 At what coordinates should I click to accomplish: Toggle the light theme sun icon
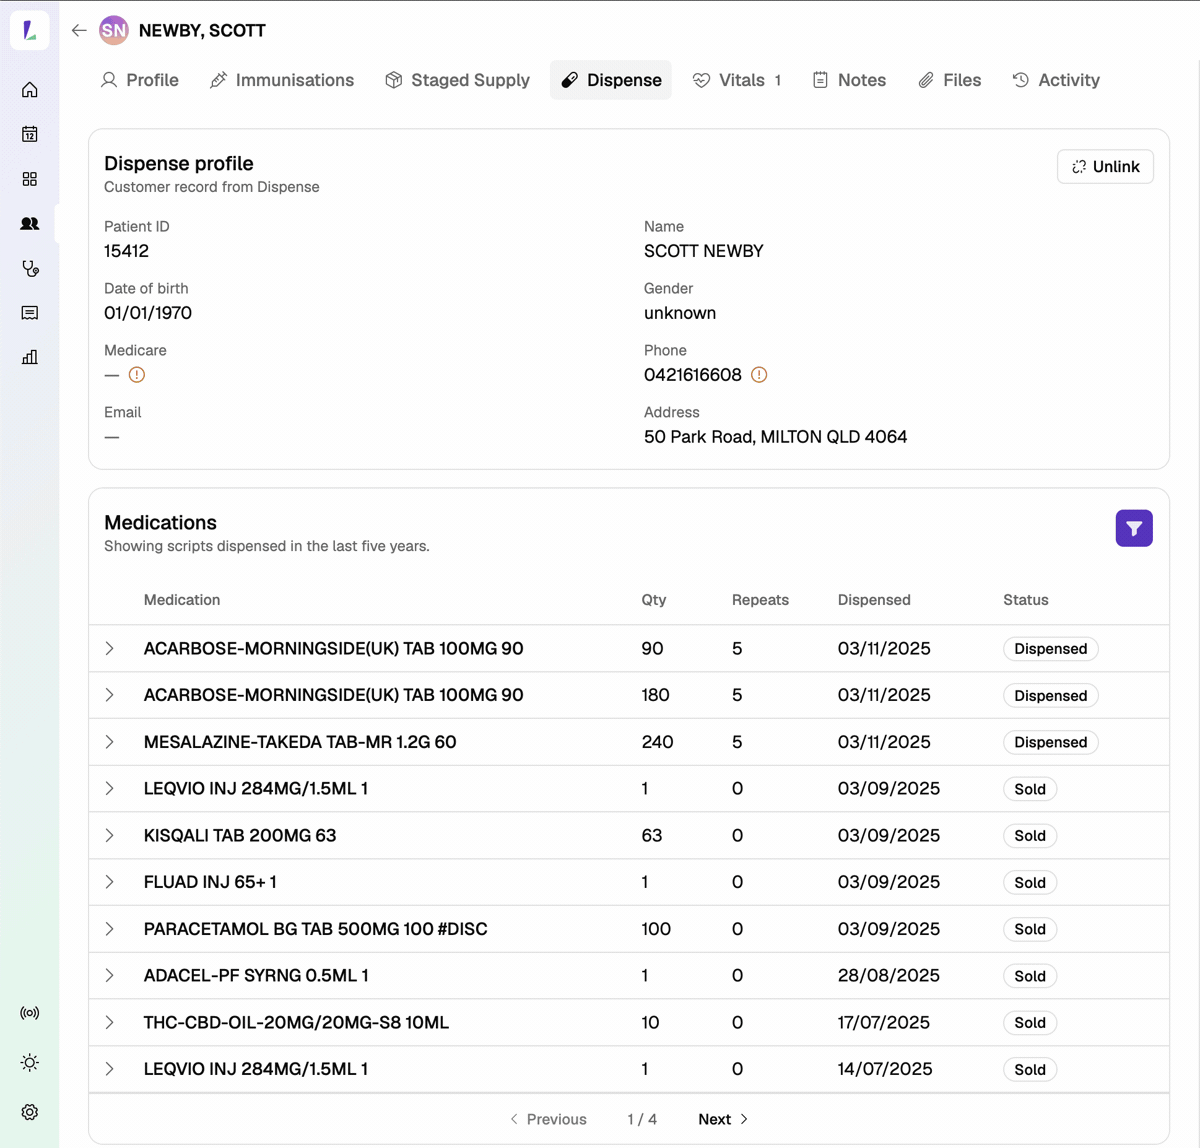tap(30, 1063)
